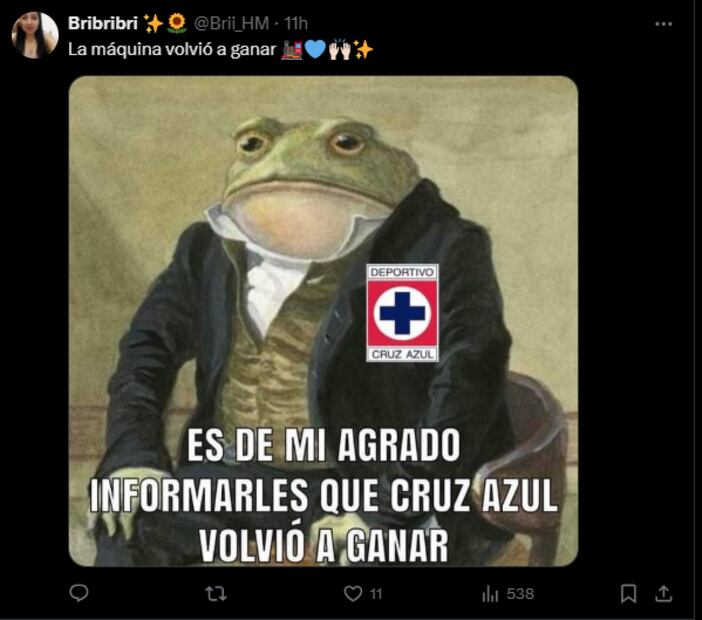Click the Cruz Azul logo in the image
Screen dimensions: 702x620
402,313
